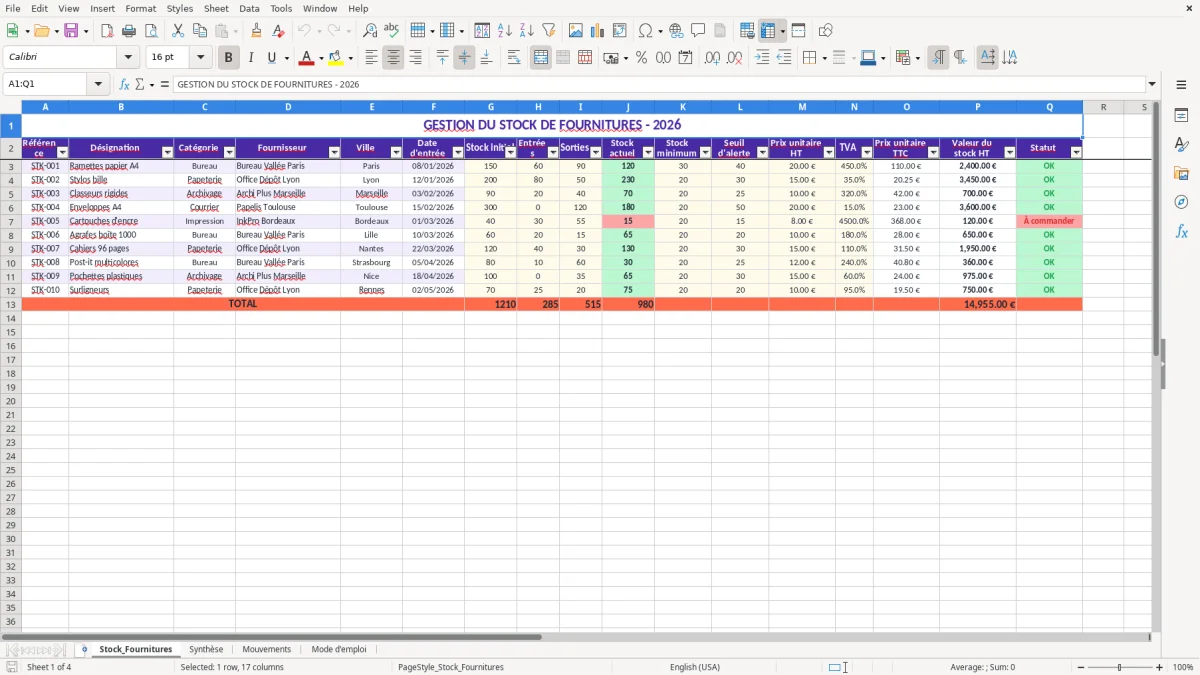Expand the formula bar arrow
Screen dimensions: 1200x675
pos(1152,84)
